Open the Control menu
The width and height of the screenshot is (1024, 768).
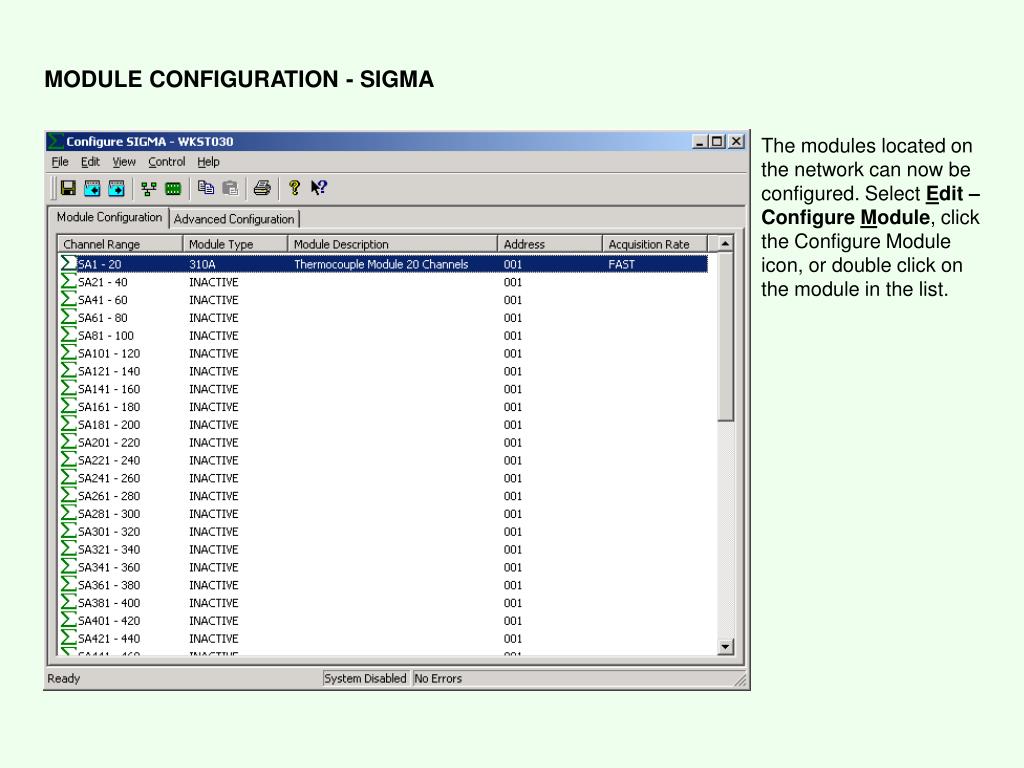[167, 162]
